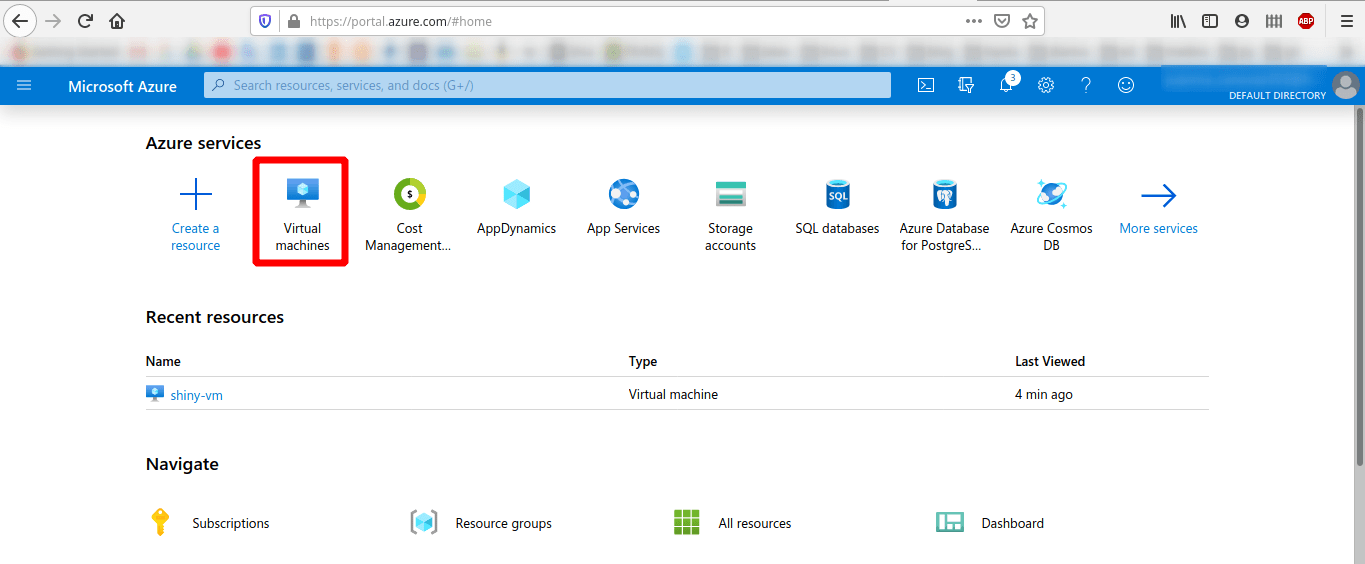Screen dimensions: 1365x564
Task: Open Firefox application menu
Action: coord(1346,21)
